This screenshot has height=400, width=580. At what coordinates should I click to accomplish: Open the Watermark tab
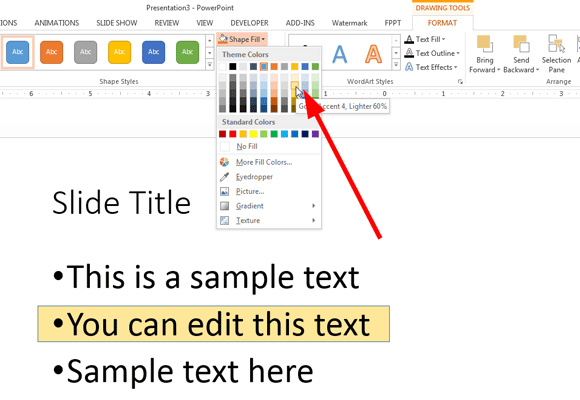pyautogui.click(x=350, y=23)
